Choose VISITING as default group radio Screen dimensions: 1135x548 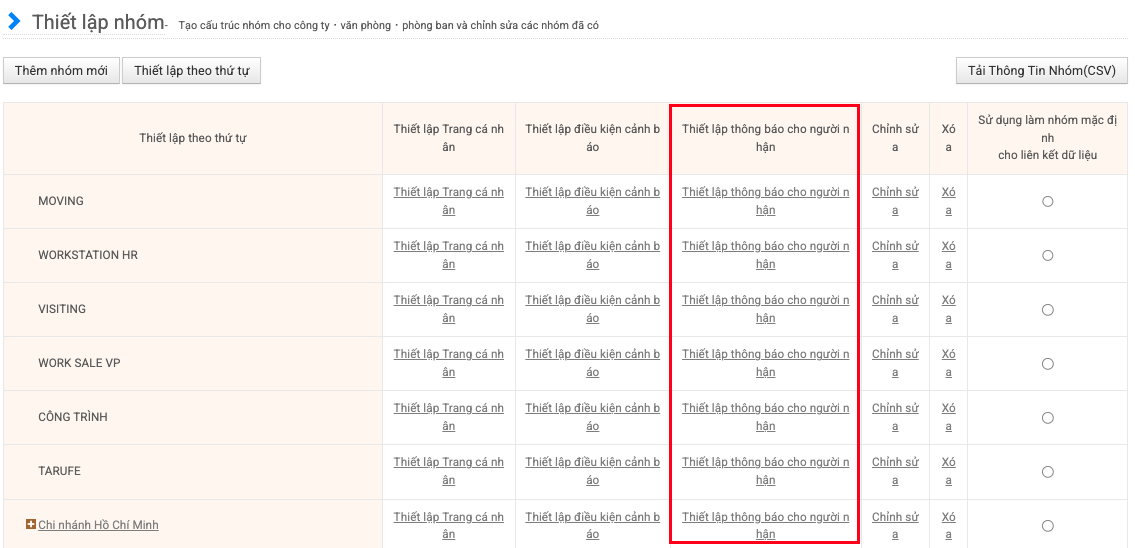(1047, 309)
